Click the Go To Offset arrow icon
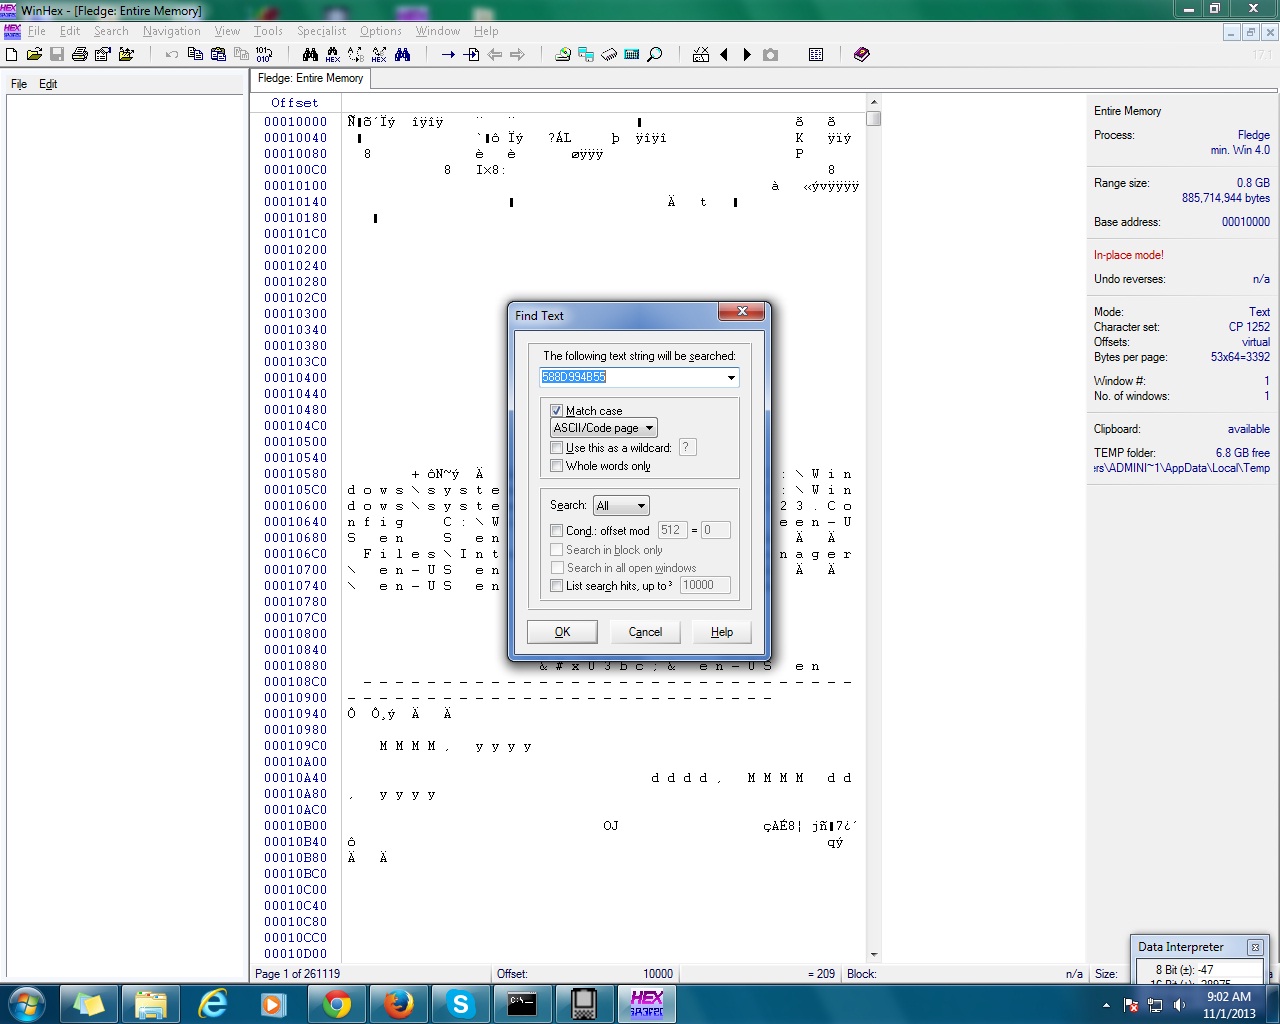Viewport: 1280px width, 1024px height. tap(448, 55)
